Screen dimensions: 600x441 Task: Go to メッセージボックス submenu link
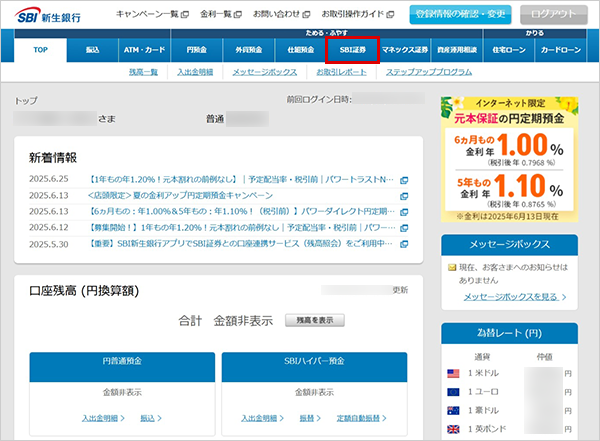tap(265, 72)
